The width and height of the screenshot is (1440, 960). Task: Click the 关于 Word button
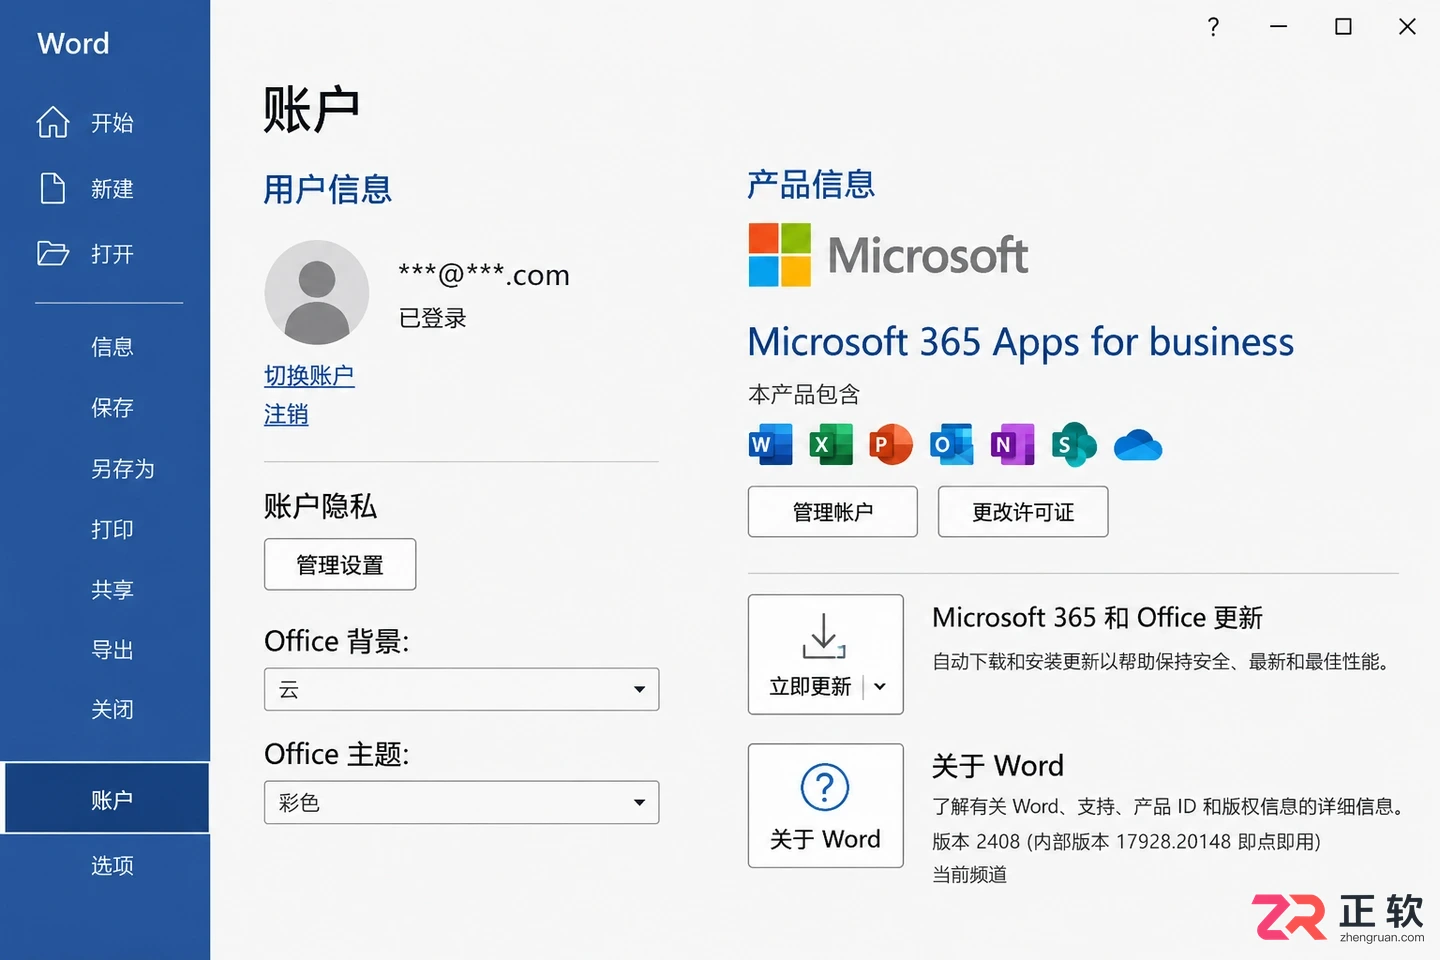pos(826,806)
